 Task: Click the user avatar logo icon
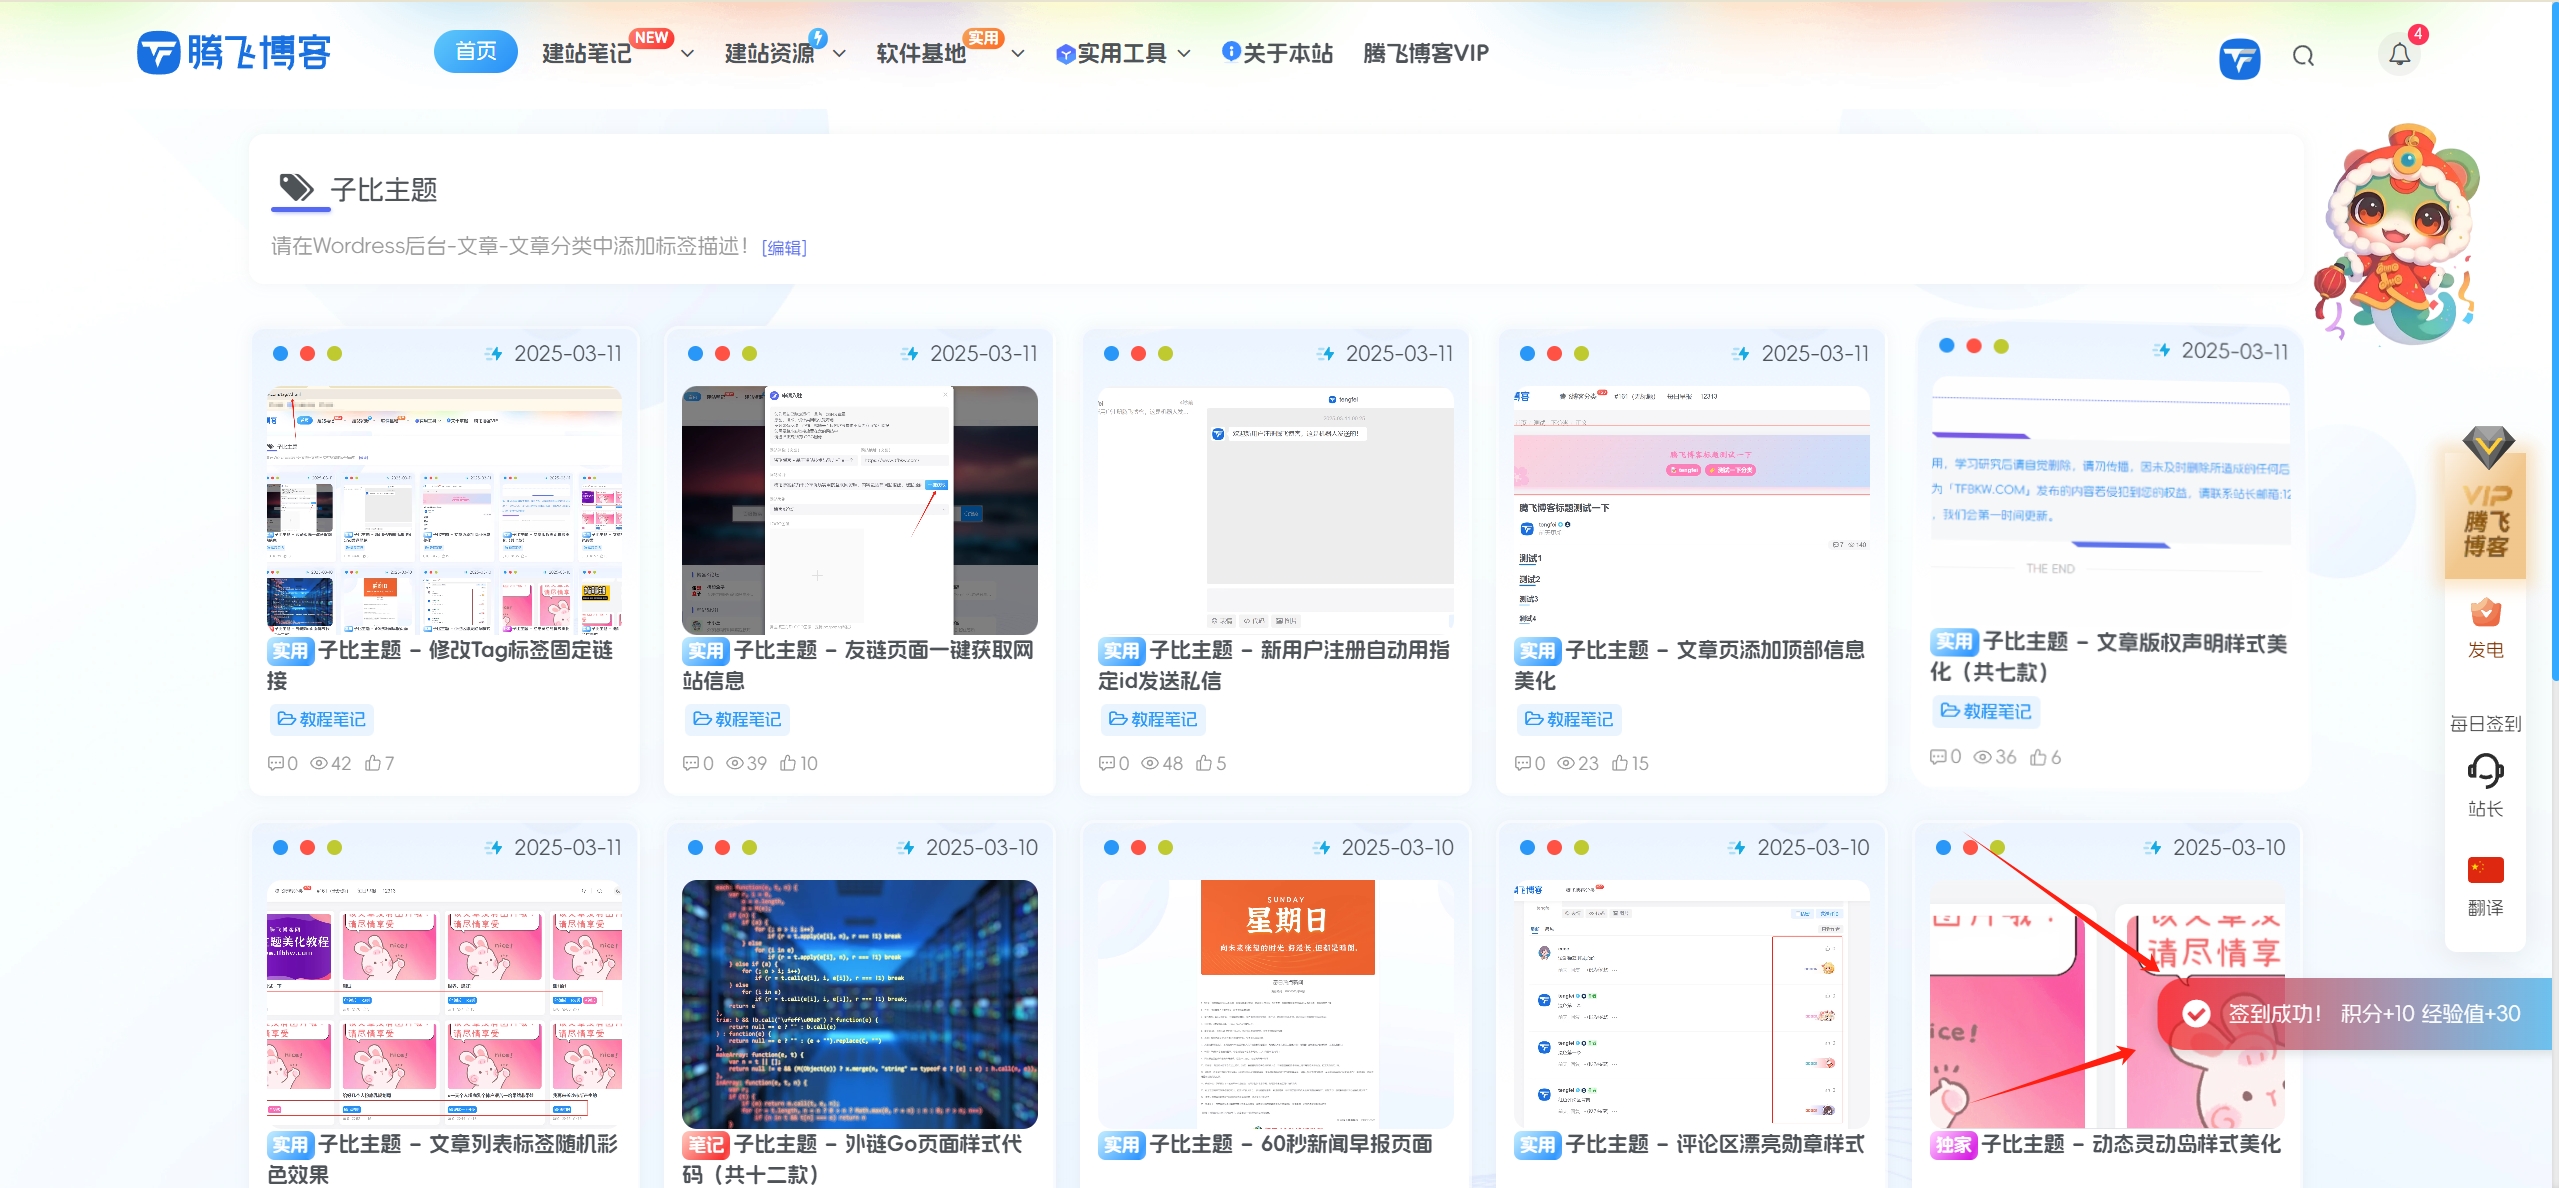tap(2239, 58)
